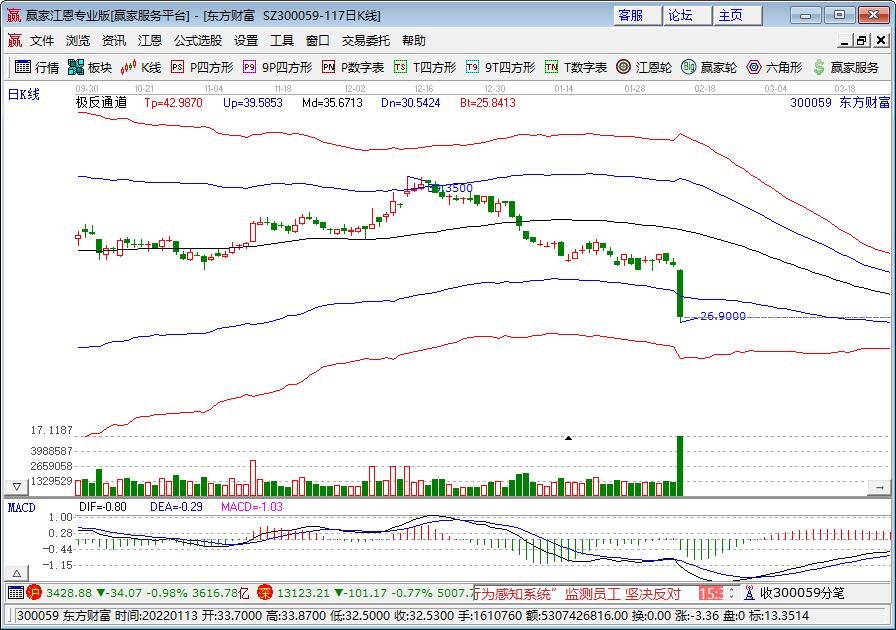Click the large green down candlestick
The width and height of the screenshot is (896, 630).
[x=680, y=293]
